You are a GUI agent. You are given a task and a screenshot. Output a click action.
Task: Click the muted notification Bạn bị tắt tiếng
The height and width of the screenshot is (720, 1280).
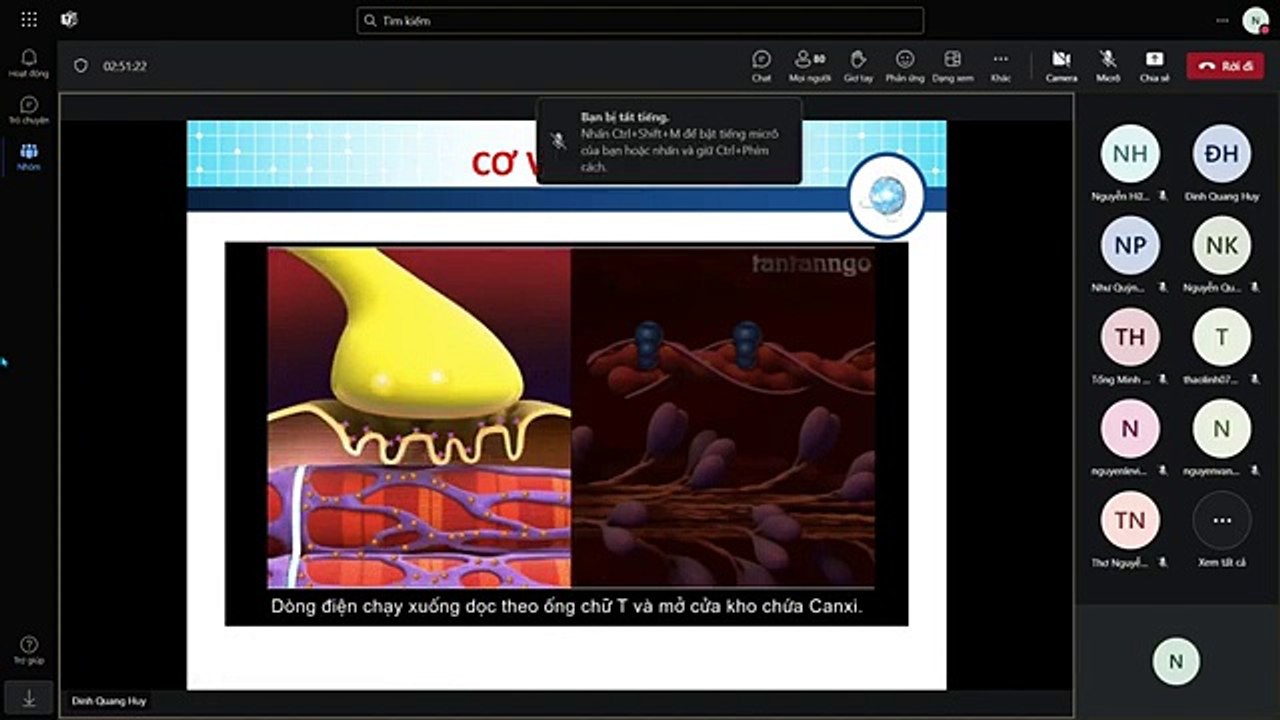669,141
